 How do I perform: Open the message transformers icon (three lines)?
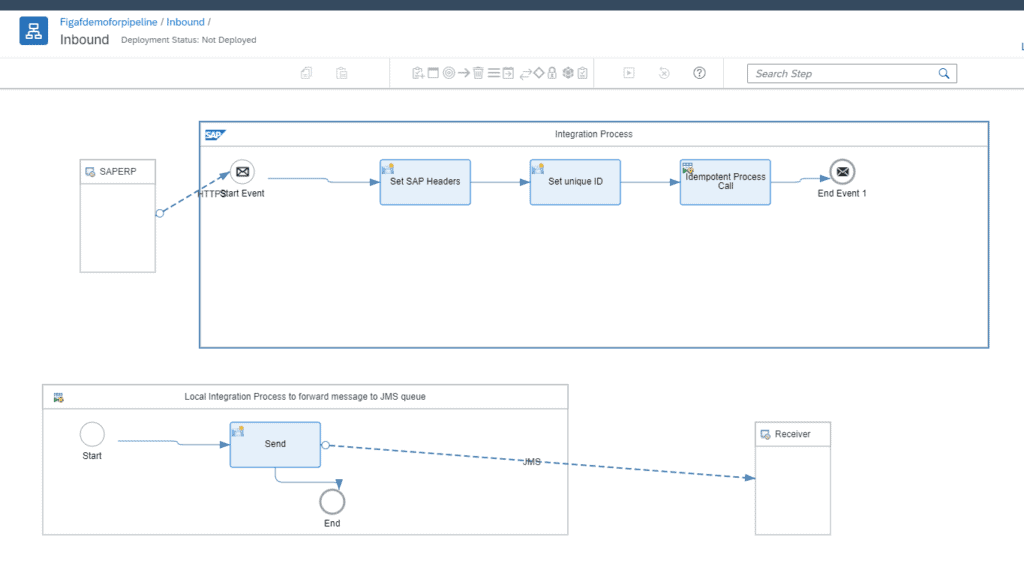pos(494,73)
